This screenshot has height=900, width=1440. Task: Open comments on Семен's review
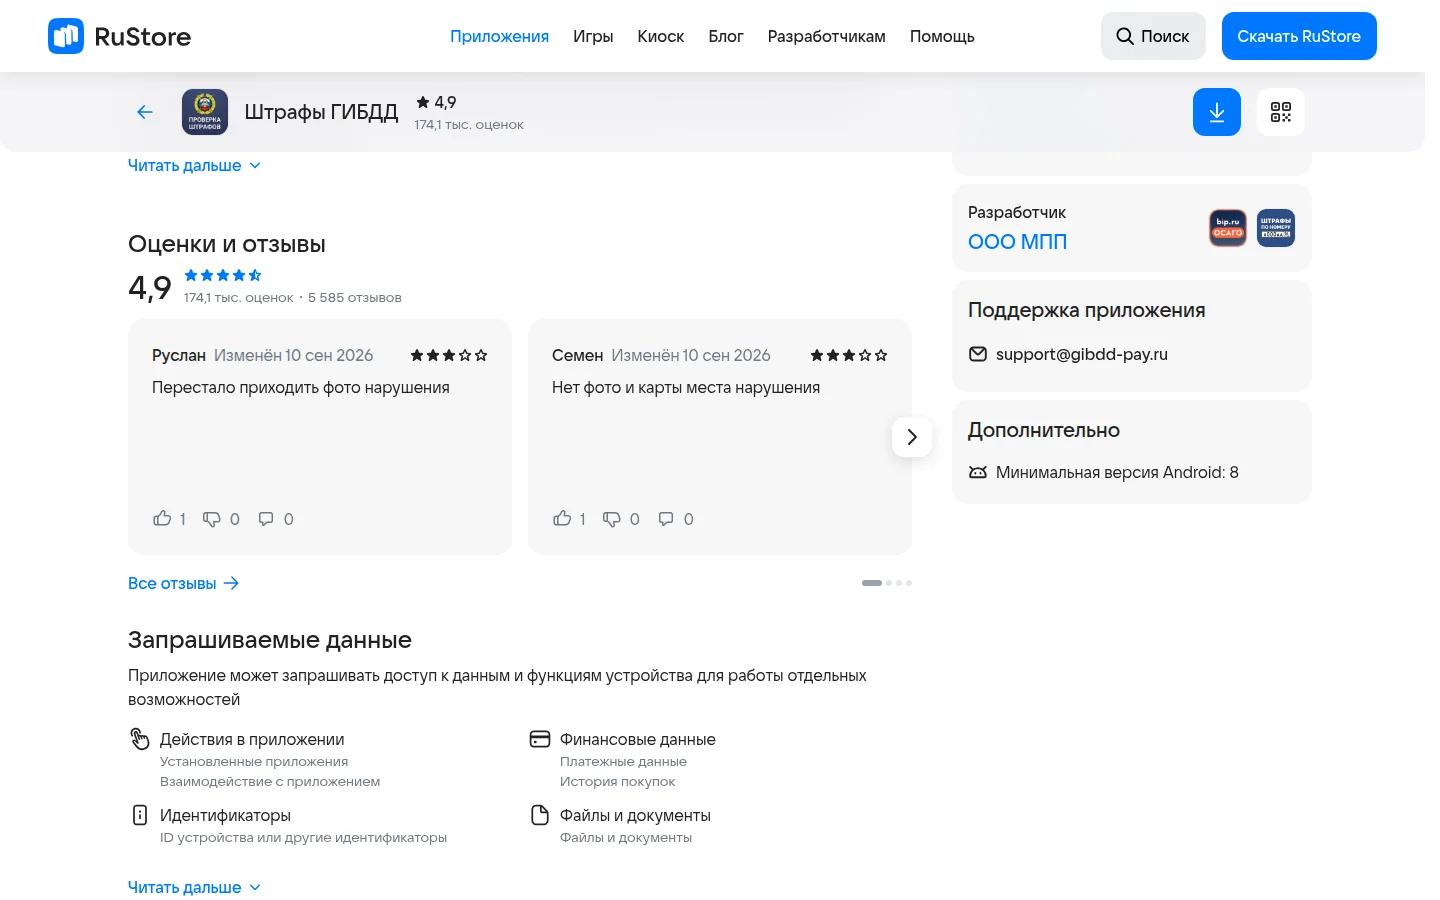coord(666,519)
